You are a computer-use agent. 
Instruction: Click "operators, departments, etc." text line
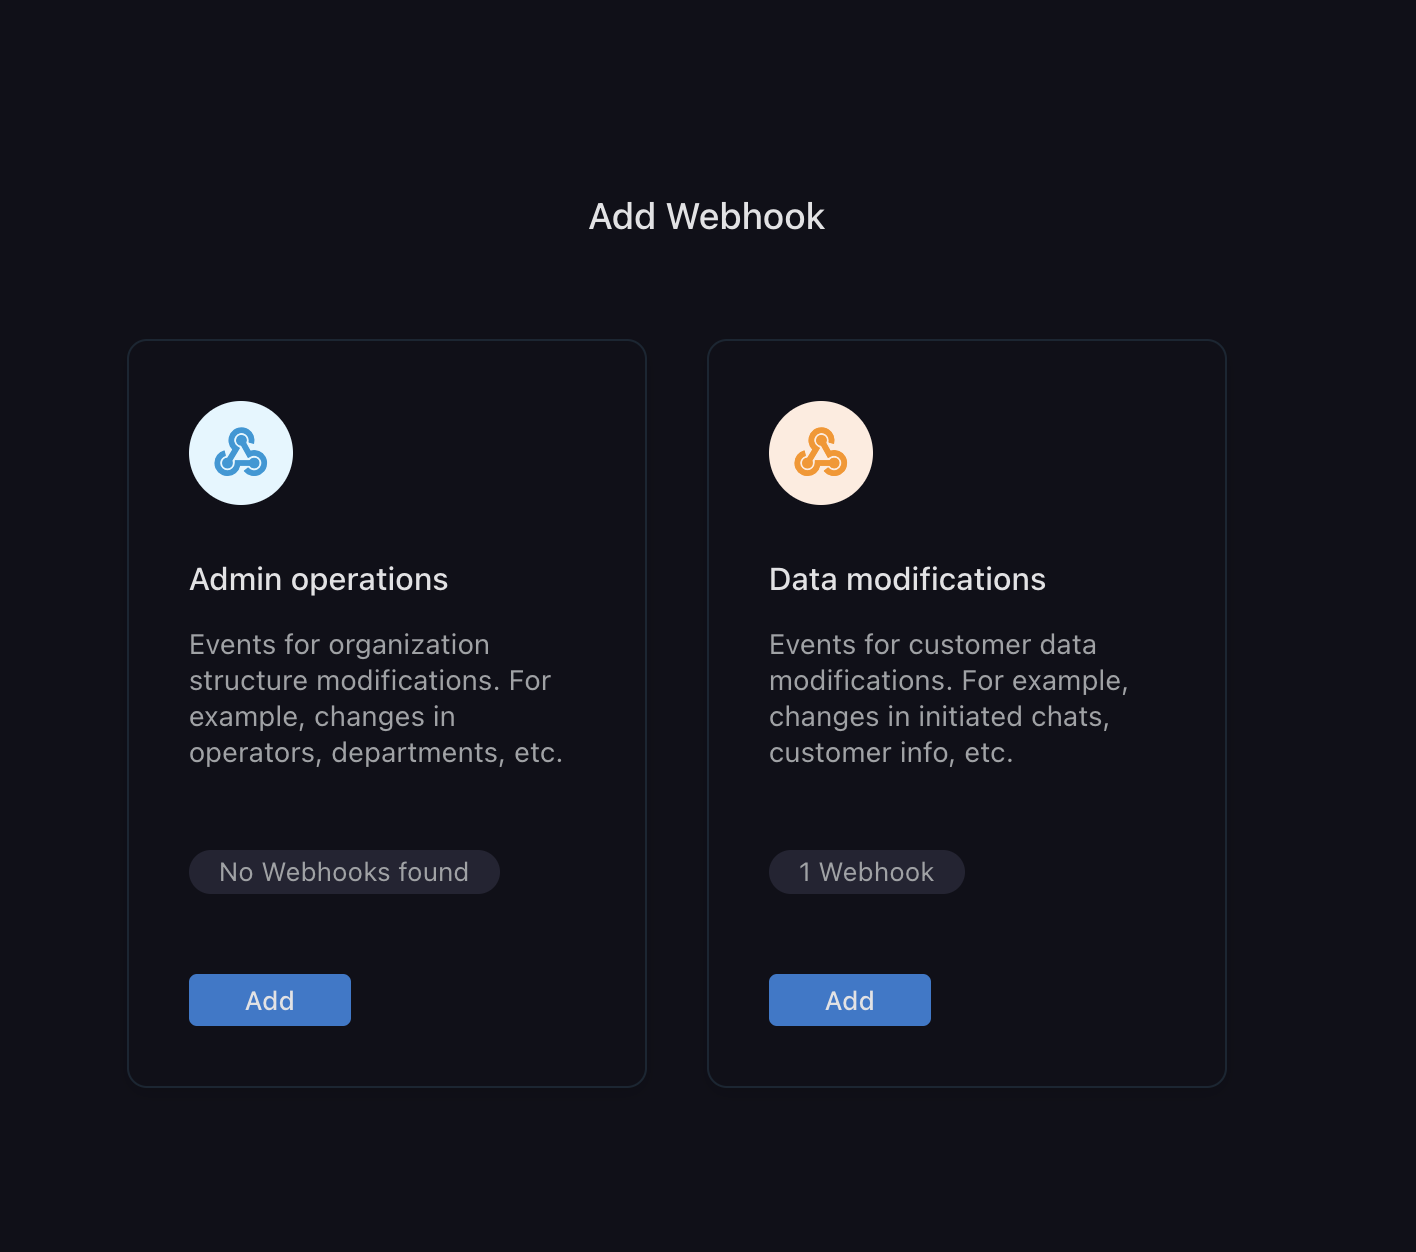pos(376,753)
